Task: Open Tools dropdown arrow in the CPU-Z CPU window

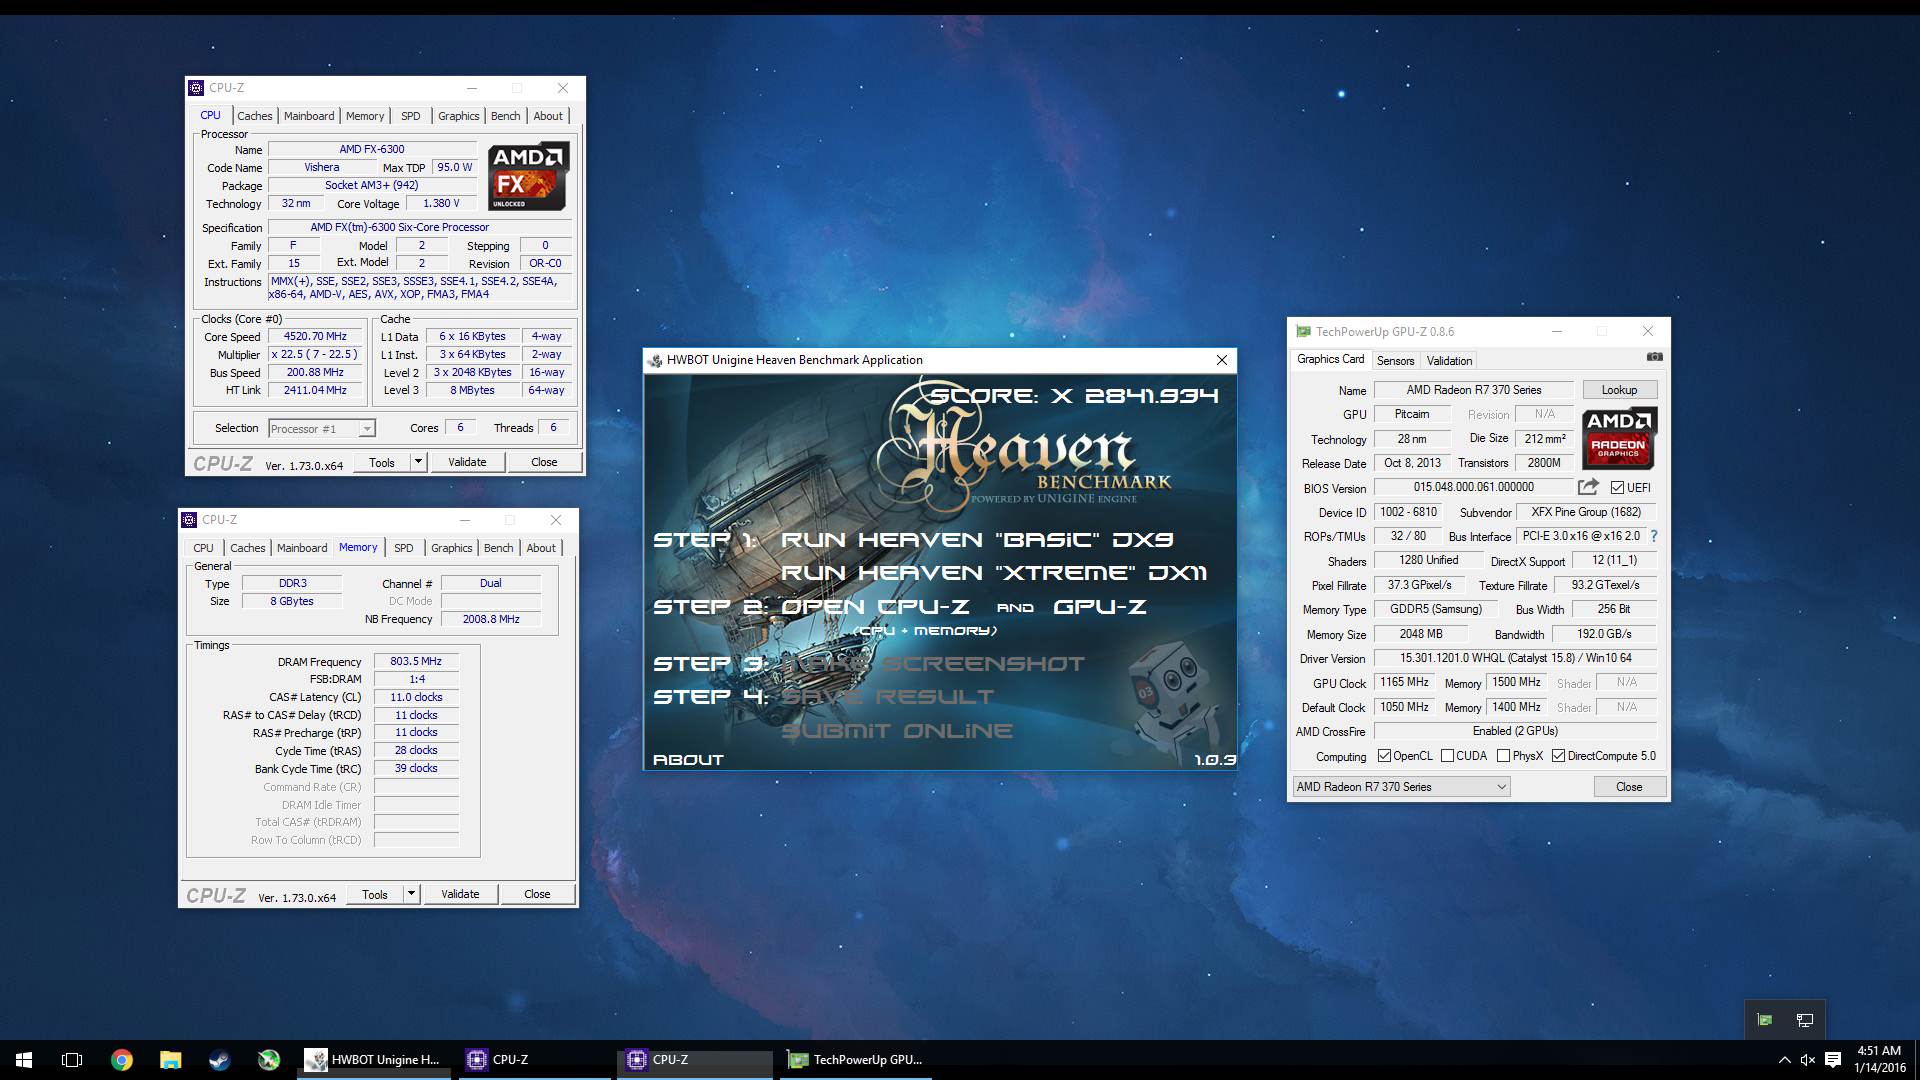Action: 418,462
